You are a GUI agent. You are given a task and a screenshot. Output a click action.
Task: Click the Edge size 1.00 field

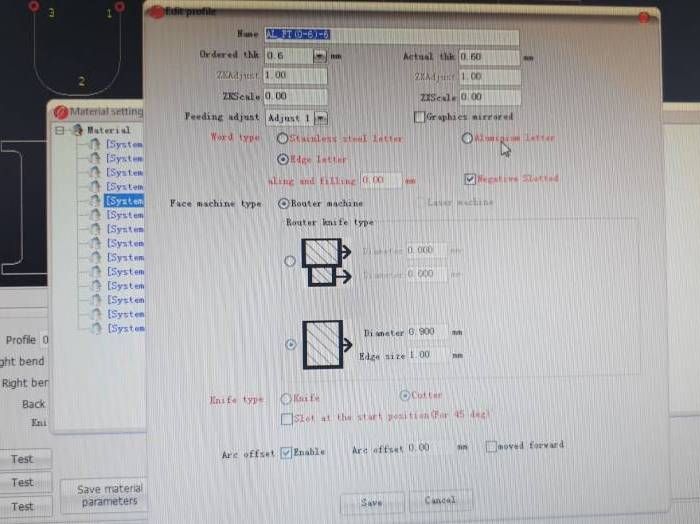coord(426,355)
